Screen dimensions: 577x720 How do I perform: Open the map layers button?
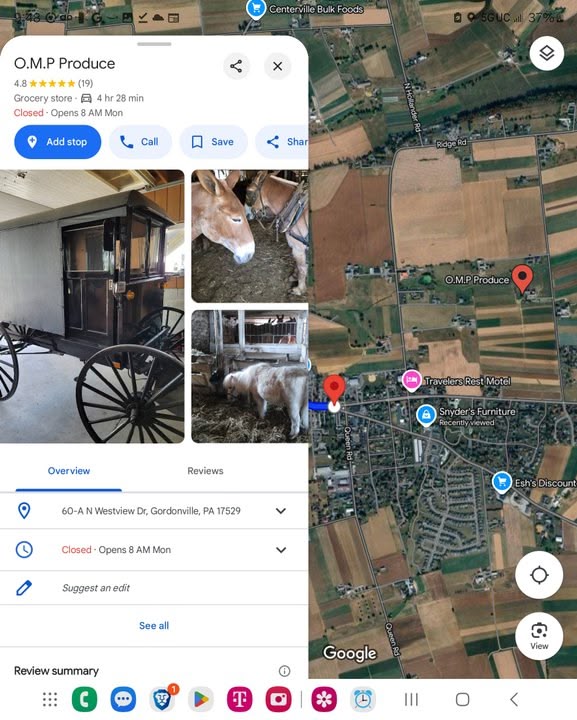[x=546, y=53]
